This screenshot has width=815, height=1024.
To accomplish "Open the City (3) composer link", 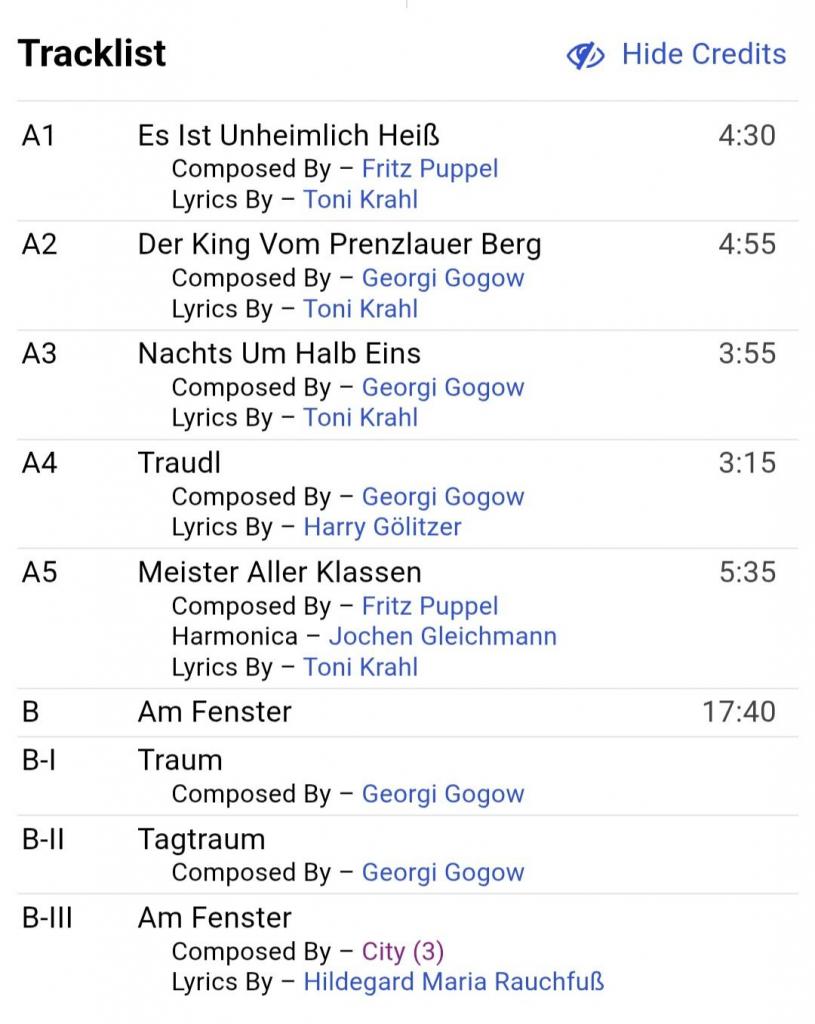I will click(x=402, y=951).
